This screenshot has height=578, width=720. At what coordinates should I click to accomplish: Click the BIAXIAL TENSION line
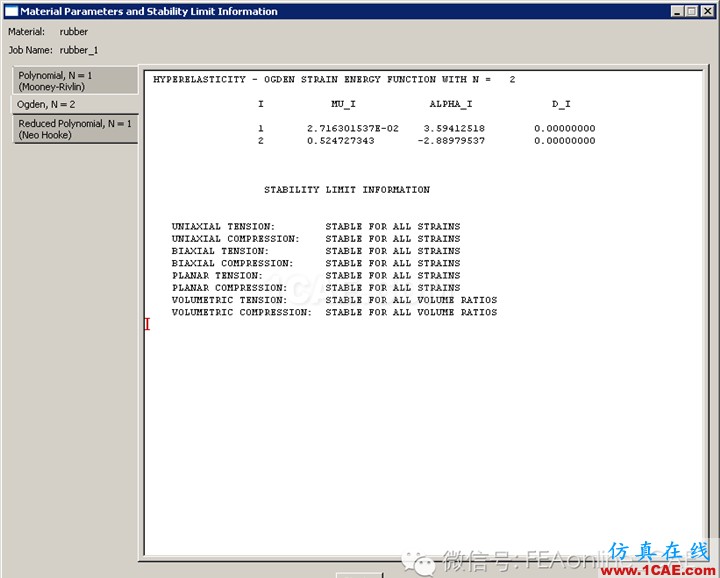(x=316, y=251)
